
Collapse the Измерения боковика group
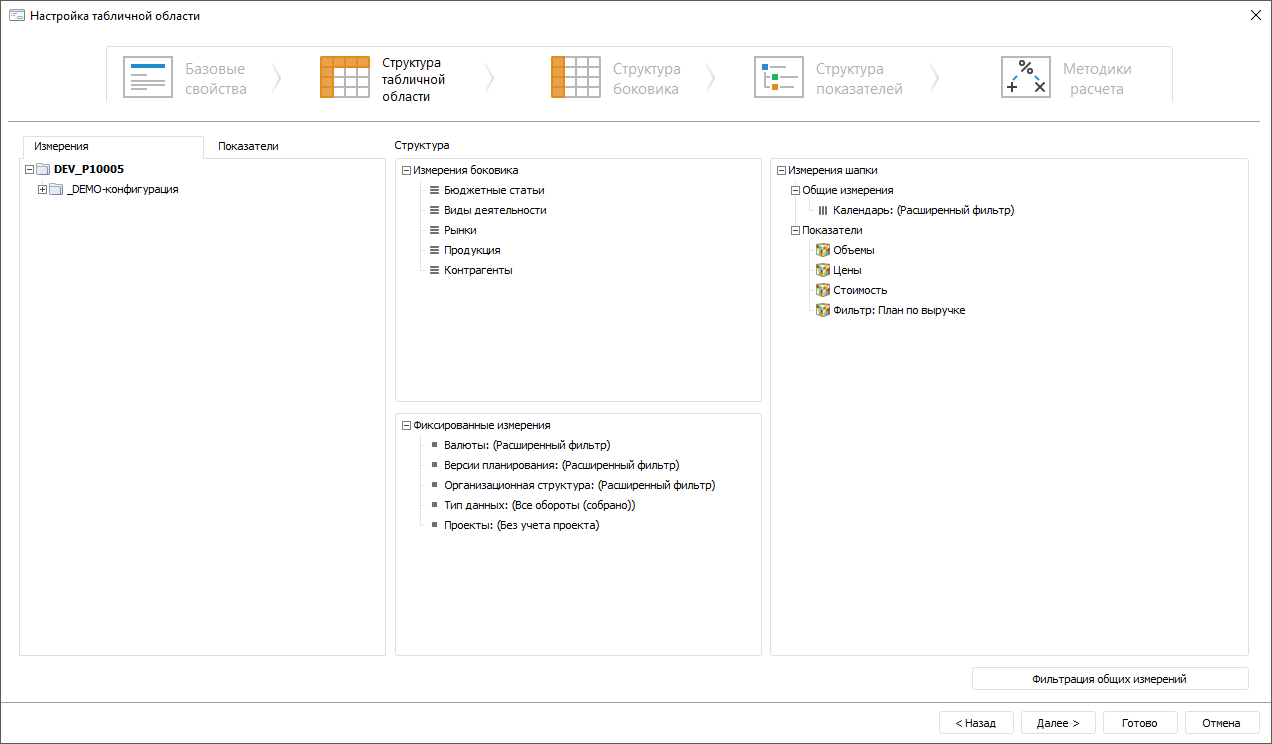406,171
